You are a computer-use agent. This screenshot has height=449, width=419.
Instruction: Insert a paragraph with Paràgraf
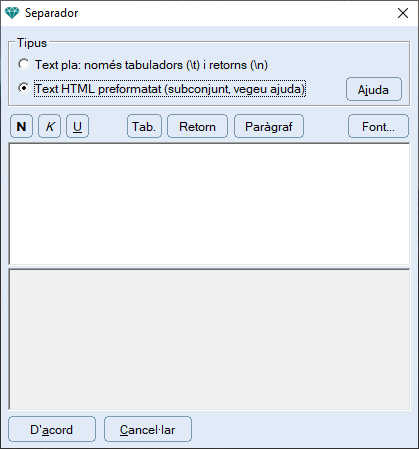pos(269,126)
